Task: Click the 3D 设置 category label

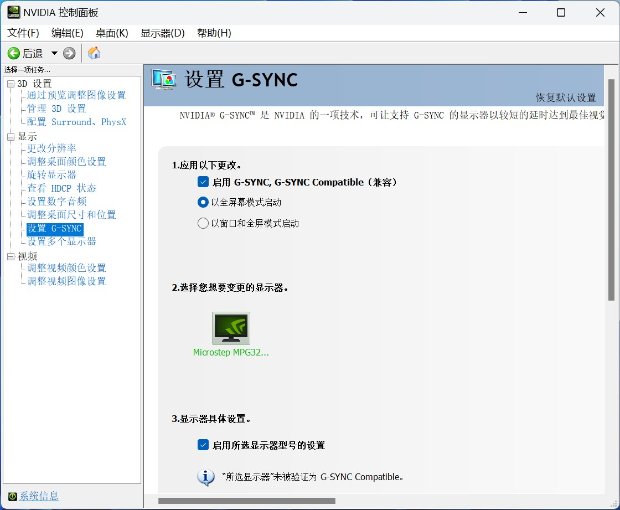Action: 35,84
